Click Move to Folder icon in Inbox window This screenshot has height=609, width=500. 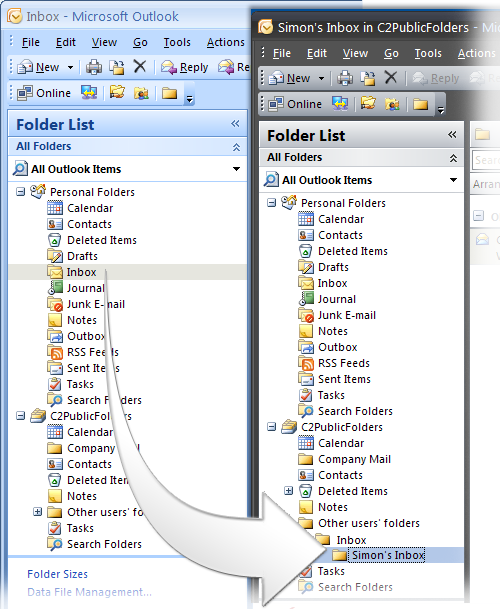pyautogui.click(x=117, y=67)
